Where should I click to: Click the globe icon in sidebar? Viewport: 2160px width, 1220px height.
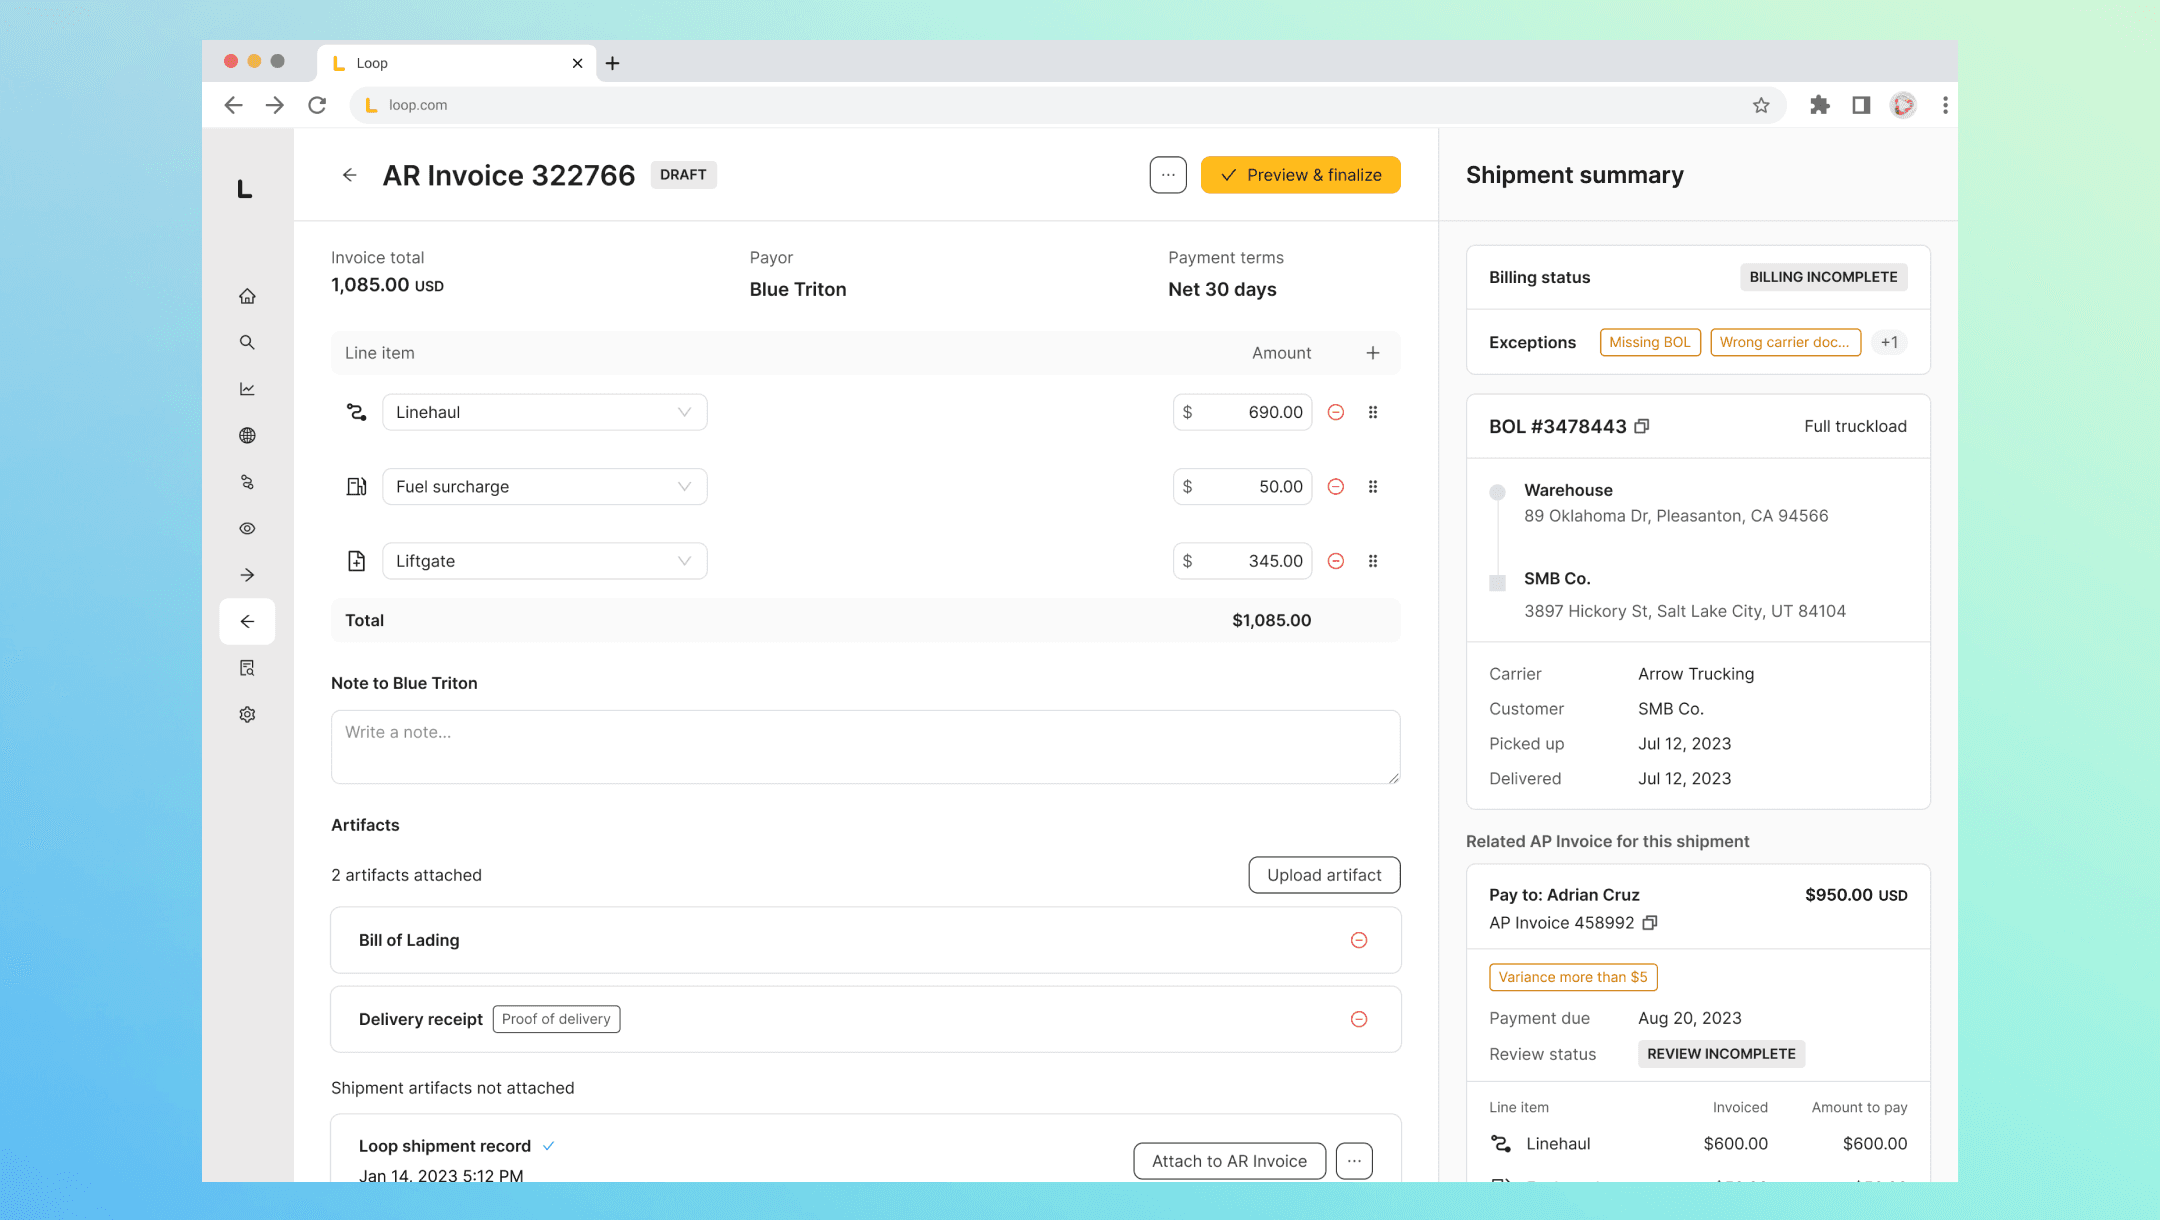pyautogui.click(x=247, y=435)
